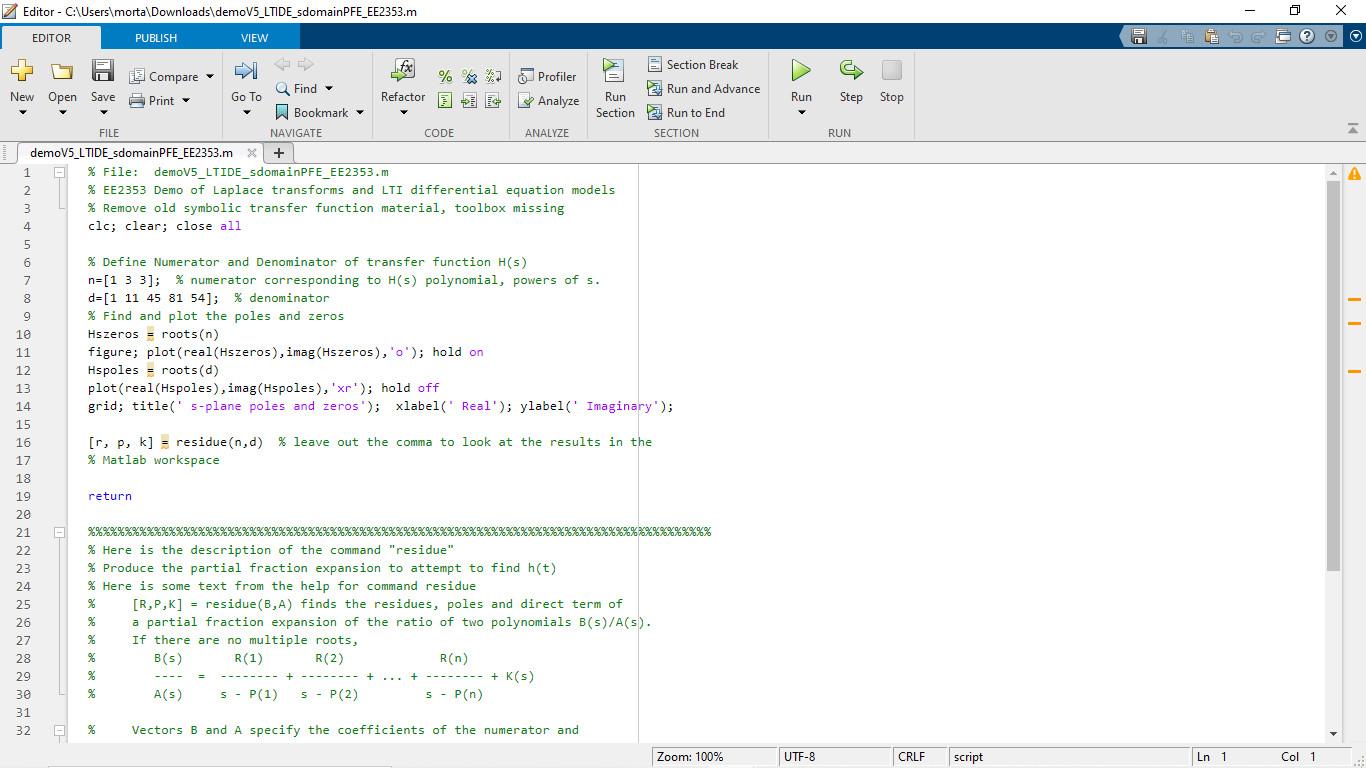Click the Profiler icon
The width and height of the screenshot is (1366, 768).
526,77
